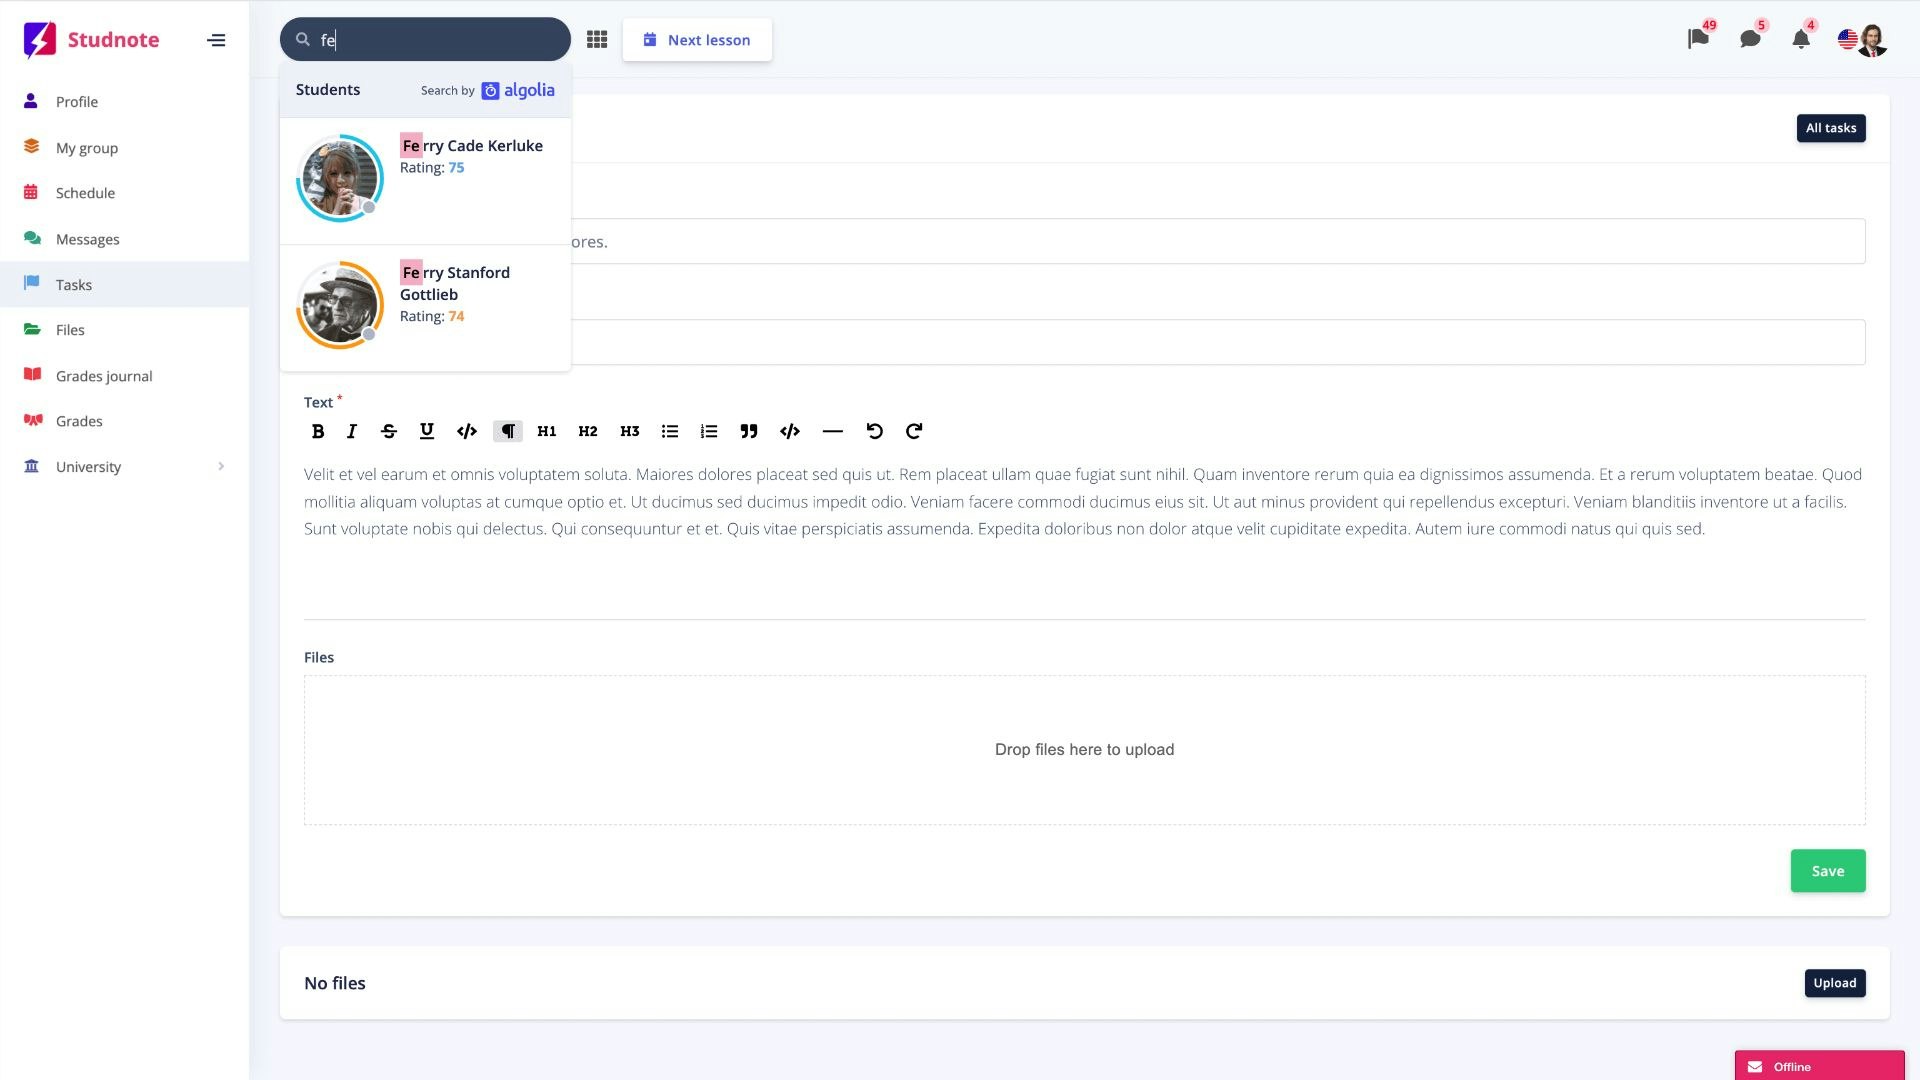The width and height of the screenshot is (1920, 1080).
Task: Toggle strikethrough formatting
Action: (389, 431)
